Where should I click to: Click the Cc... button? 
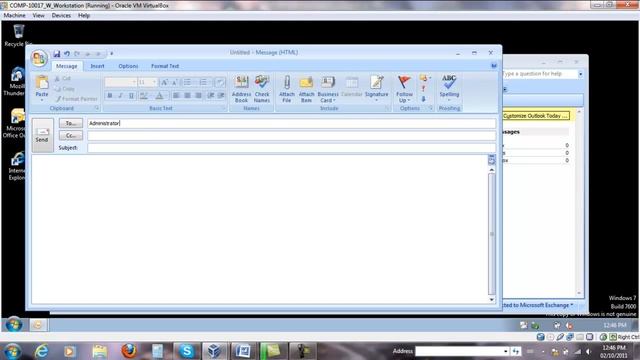[71, 135]
